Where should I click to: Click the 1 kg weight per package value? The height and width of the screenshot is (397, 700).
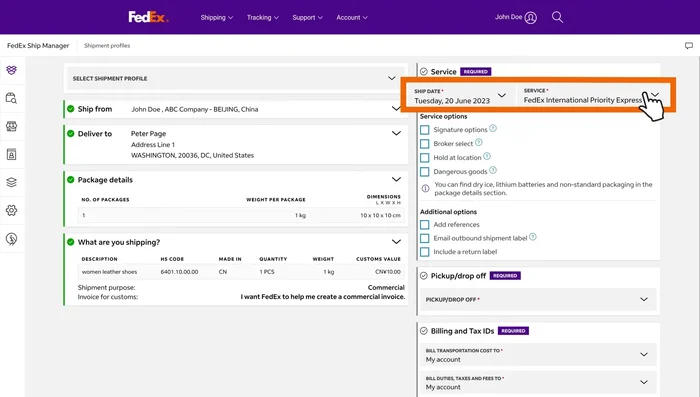pyautogui.click(x=300, y=215)
